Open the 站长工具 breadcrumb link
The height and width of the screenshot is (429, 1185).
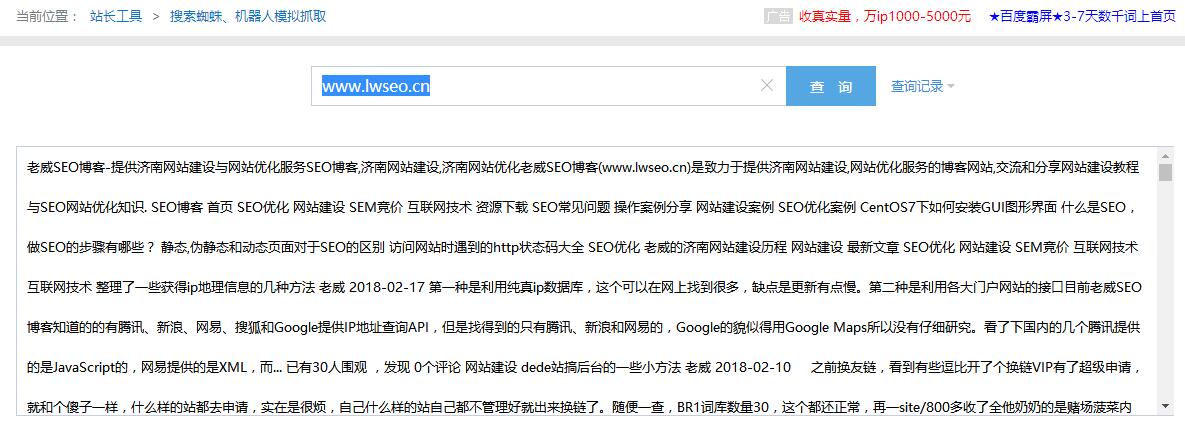tap(116, 17)
